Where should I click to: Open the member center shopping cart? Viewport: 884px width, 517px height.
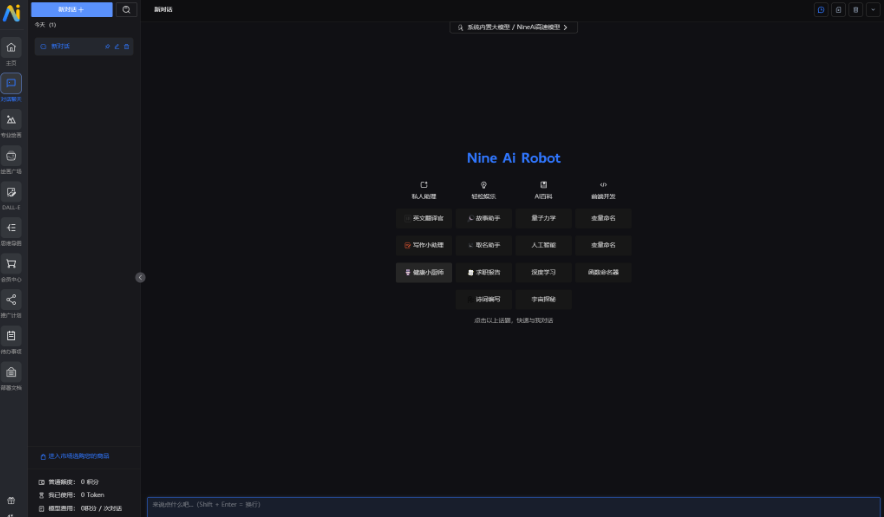tap(11, 264)
